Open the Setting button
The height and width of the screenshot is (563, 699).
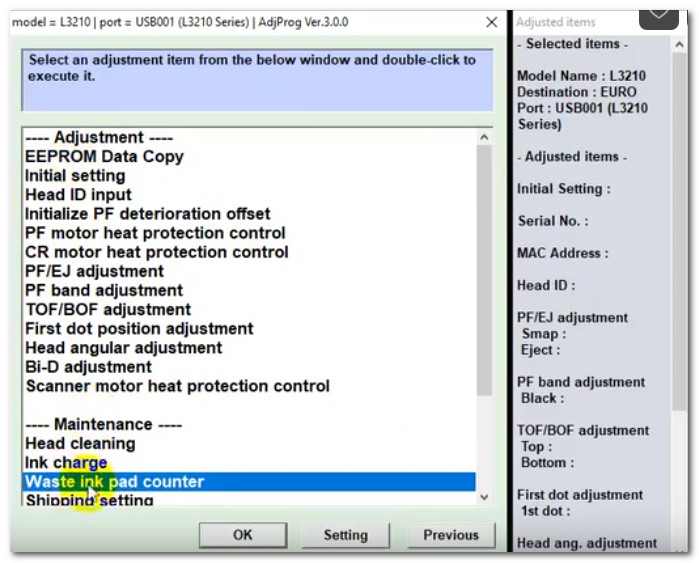click(345, 535)
